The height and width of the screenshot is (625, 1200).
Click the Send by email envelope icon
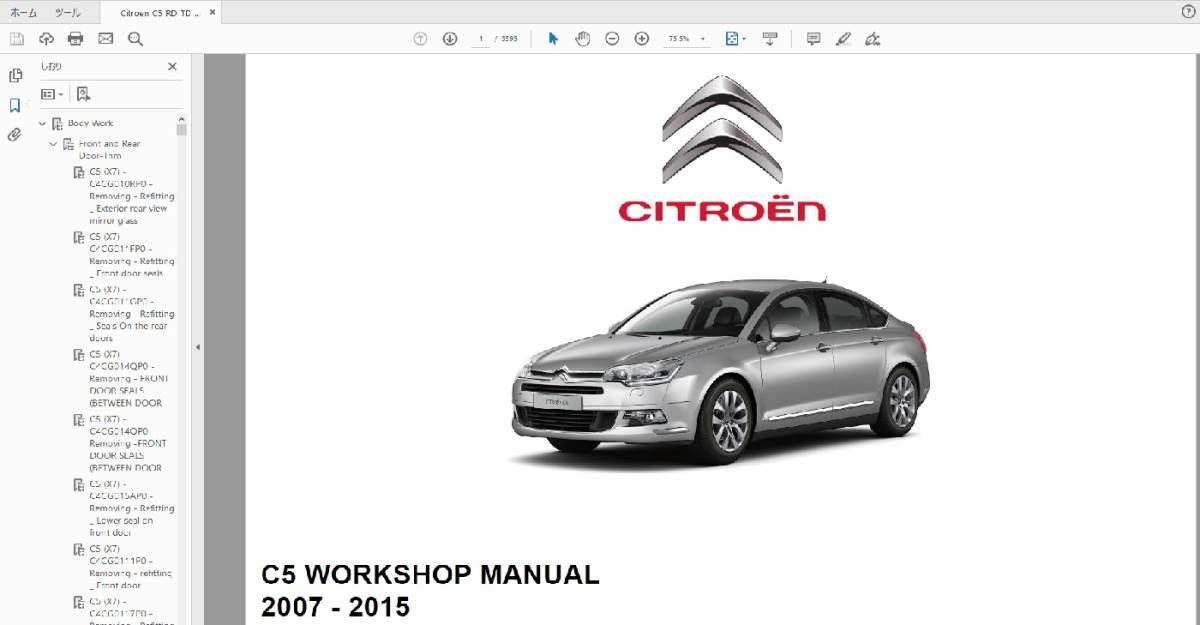coord(106,39)
